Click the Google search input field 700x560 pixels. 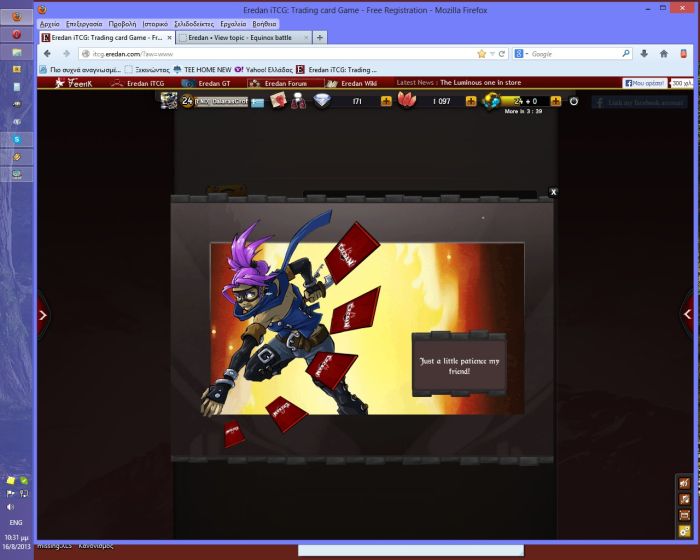click(575, 54)
